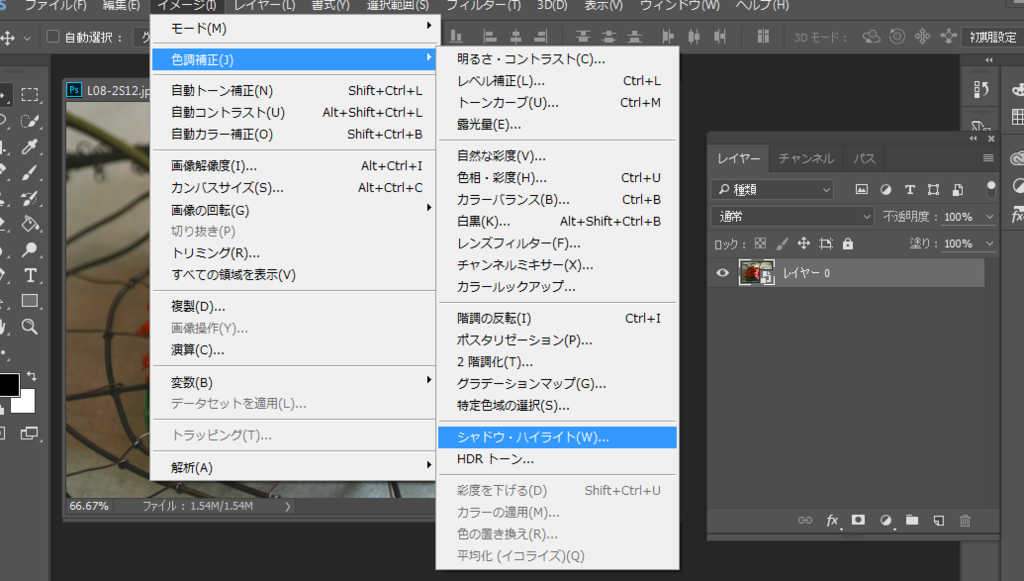Screen dimensions: 1024x581
Task: Create new fill or adjustment layer
Action: tap(886, 520)
